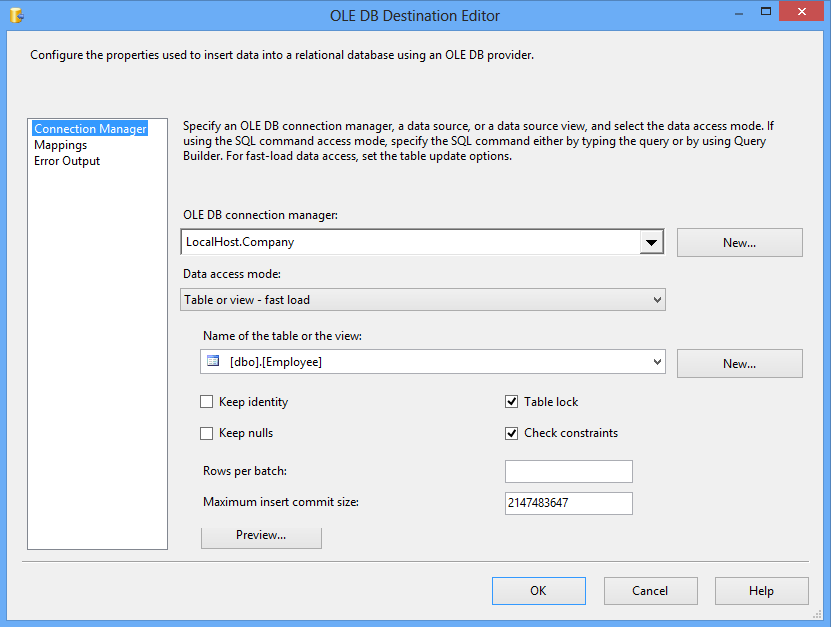Click the Preview button
Screen dimensions: 831x627
click(x=261, y=536)
